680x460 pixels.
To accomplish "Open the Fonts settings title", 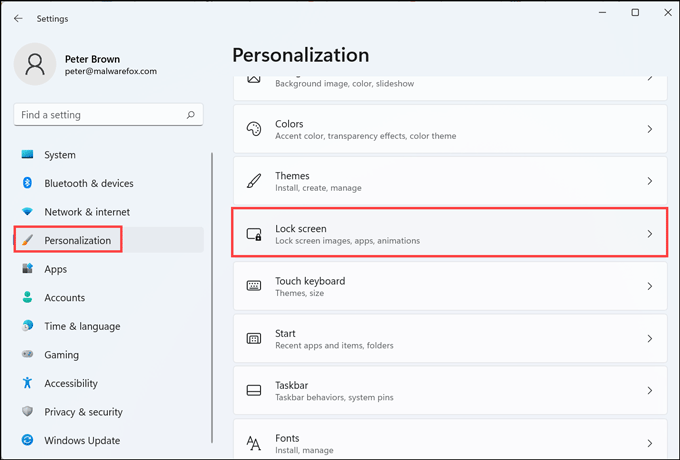I will (287, 438).
